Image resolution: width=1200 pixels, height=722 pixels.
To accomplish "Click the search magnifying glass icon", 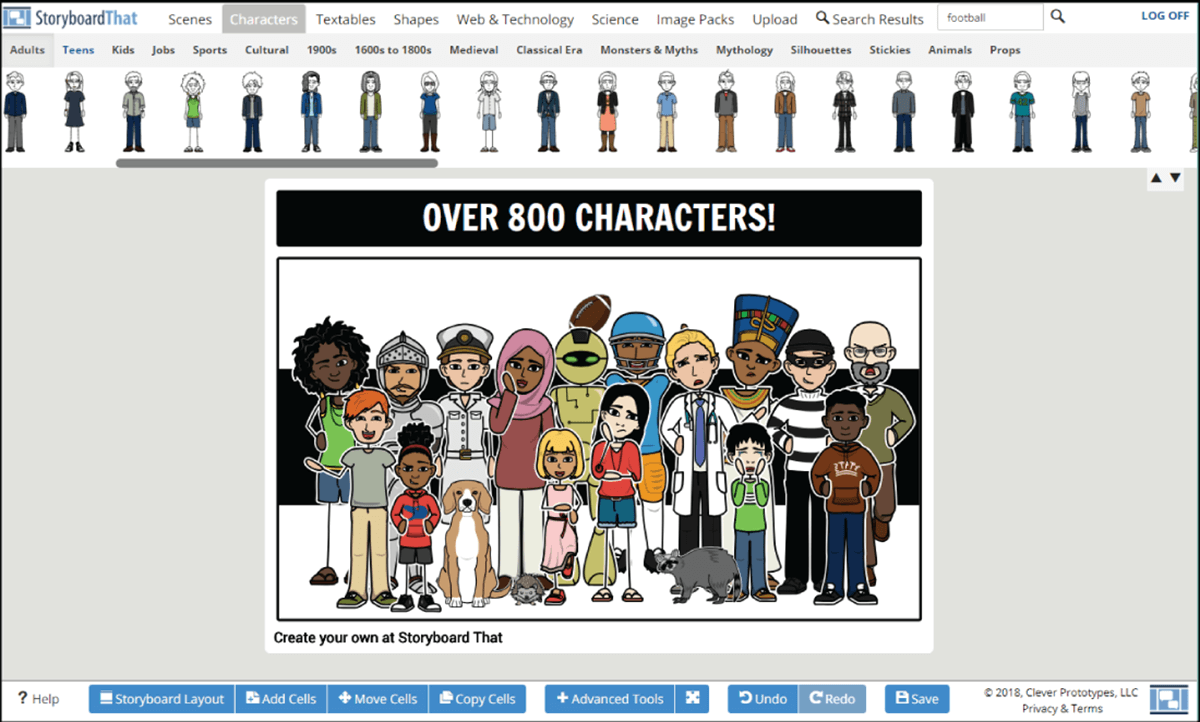I will 1058,17.
